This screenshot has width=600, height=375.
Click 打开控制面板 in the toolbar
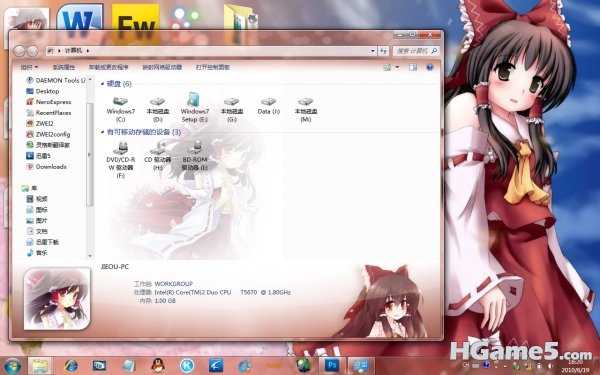(213, 67)
